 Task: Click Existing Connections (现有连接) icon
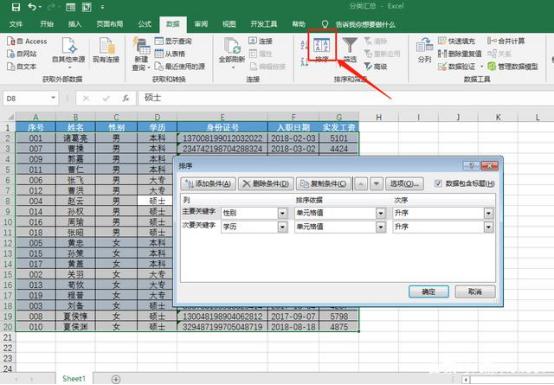106,46
